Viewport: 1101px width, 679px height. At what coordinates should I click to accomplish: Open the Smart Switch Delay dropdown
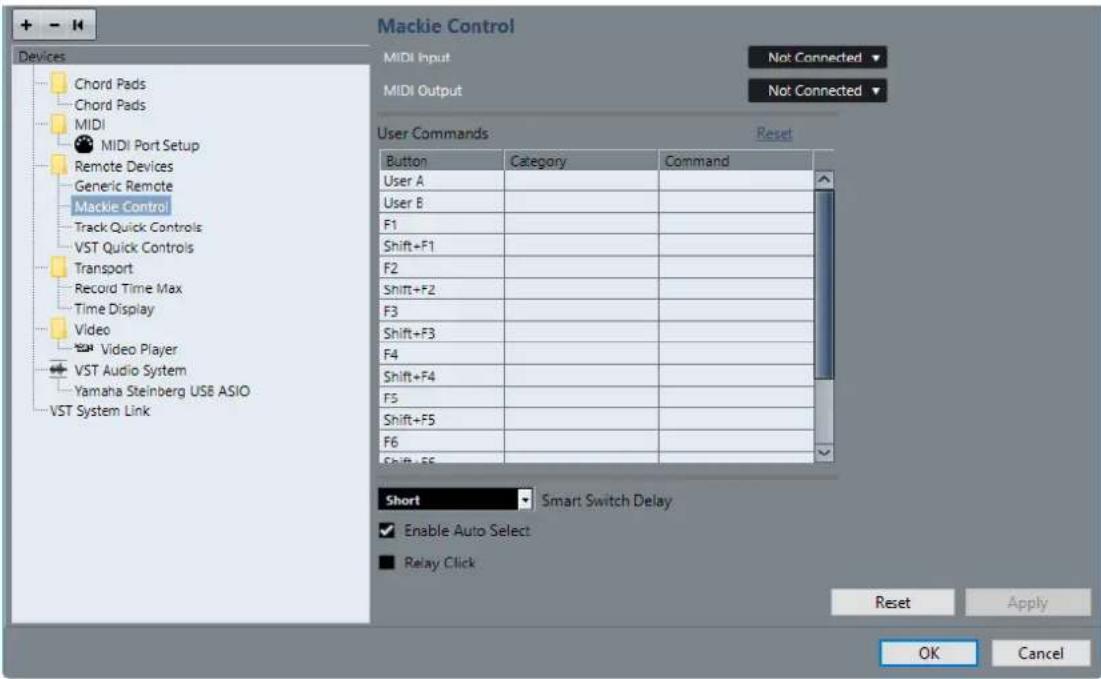point(455,500)
